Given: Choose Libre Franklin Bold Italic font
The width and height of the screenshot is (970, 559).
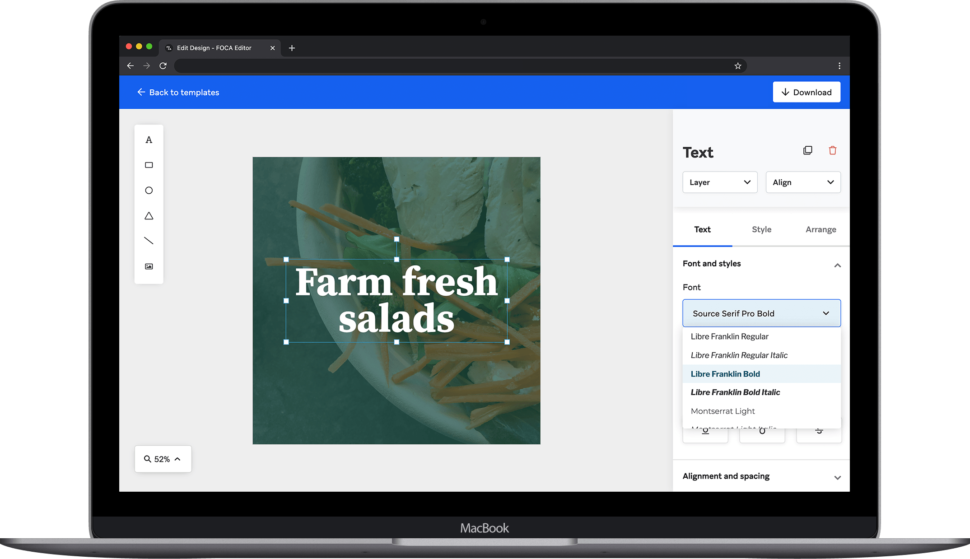Looking at the screenshot, I should pos(762,392).
